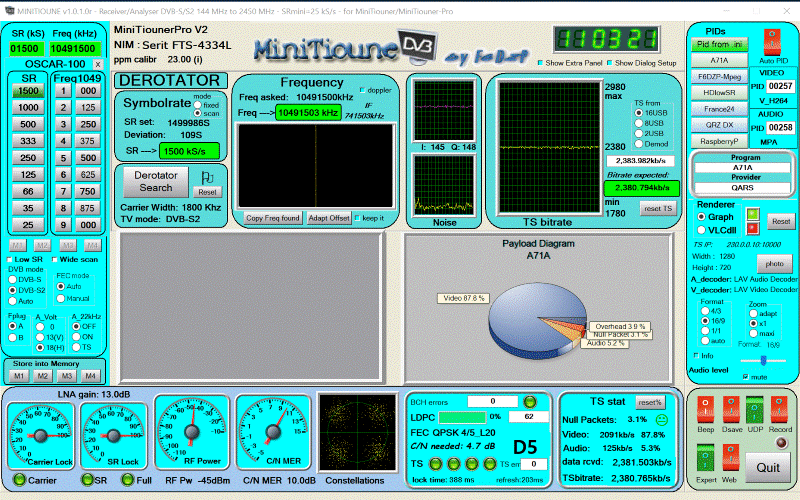Click the red square button in Renderer
The width and height of the screenshot is (800, 500).
pyautogui.click(x=753, y=228)
